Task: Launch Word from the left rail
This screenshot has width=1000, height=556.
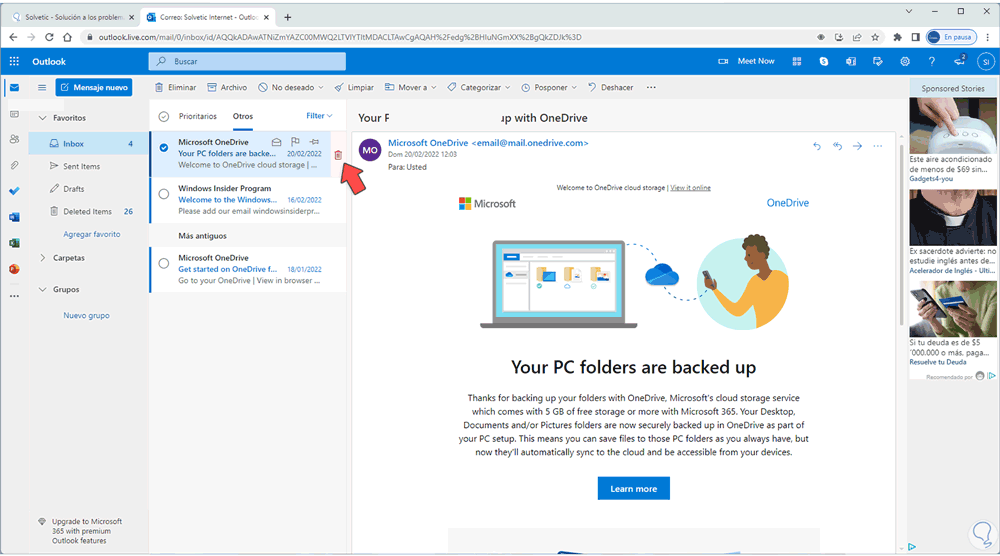Action: (x=14, y=217)
